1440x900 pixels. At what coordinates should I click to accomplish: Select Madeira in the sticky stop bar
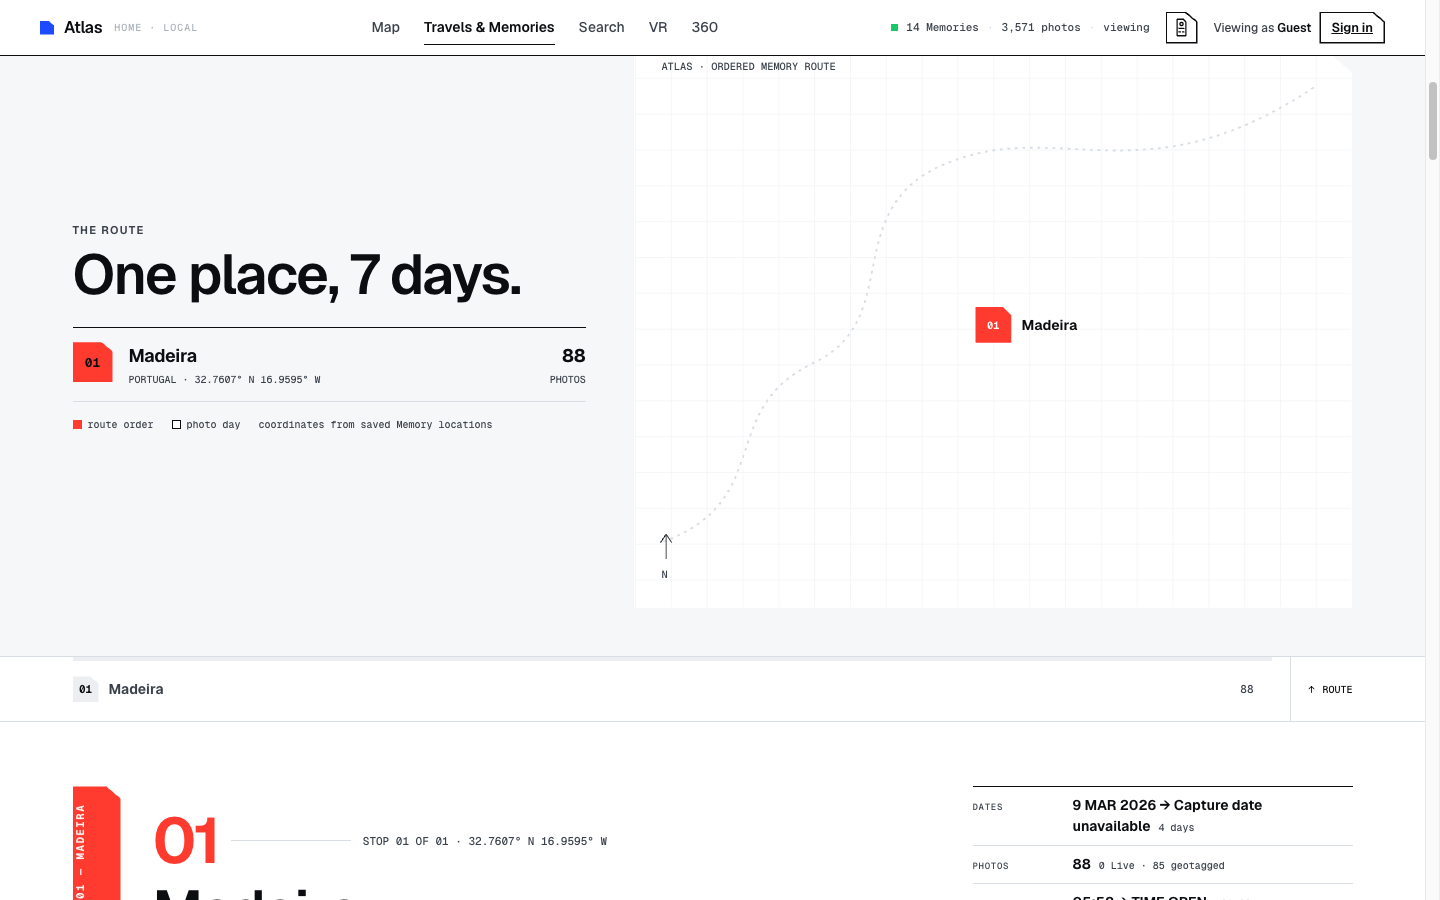pyautogui.click(x=136, y=689)
